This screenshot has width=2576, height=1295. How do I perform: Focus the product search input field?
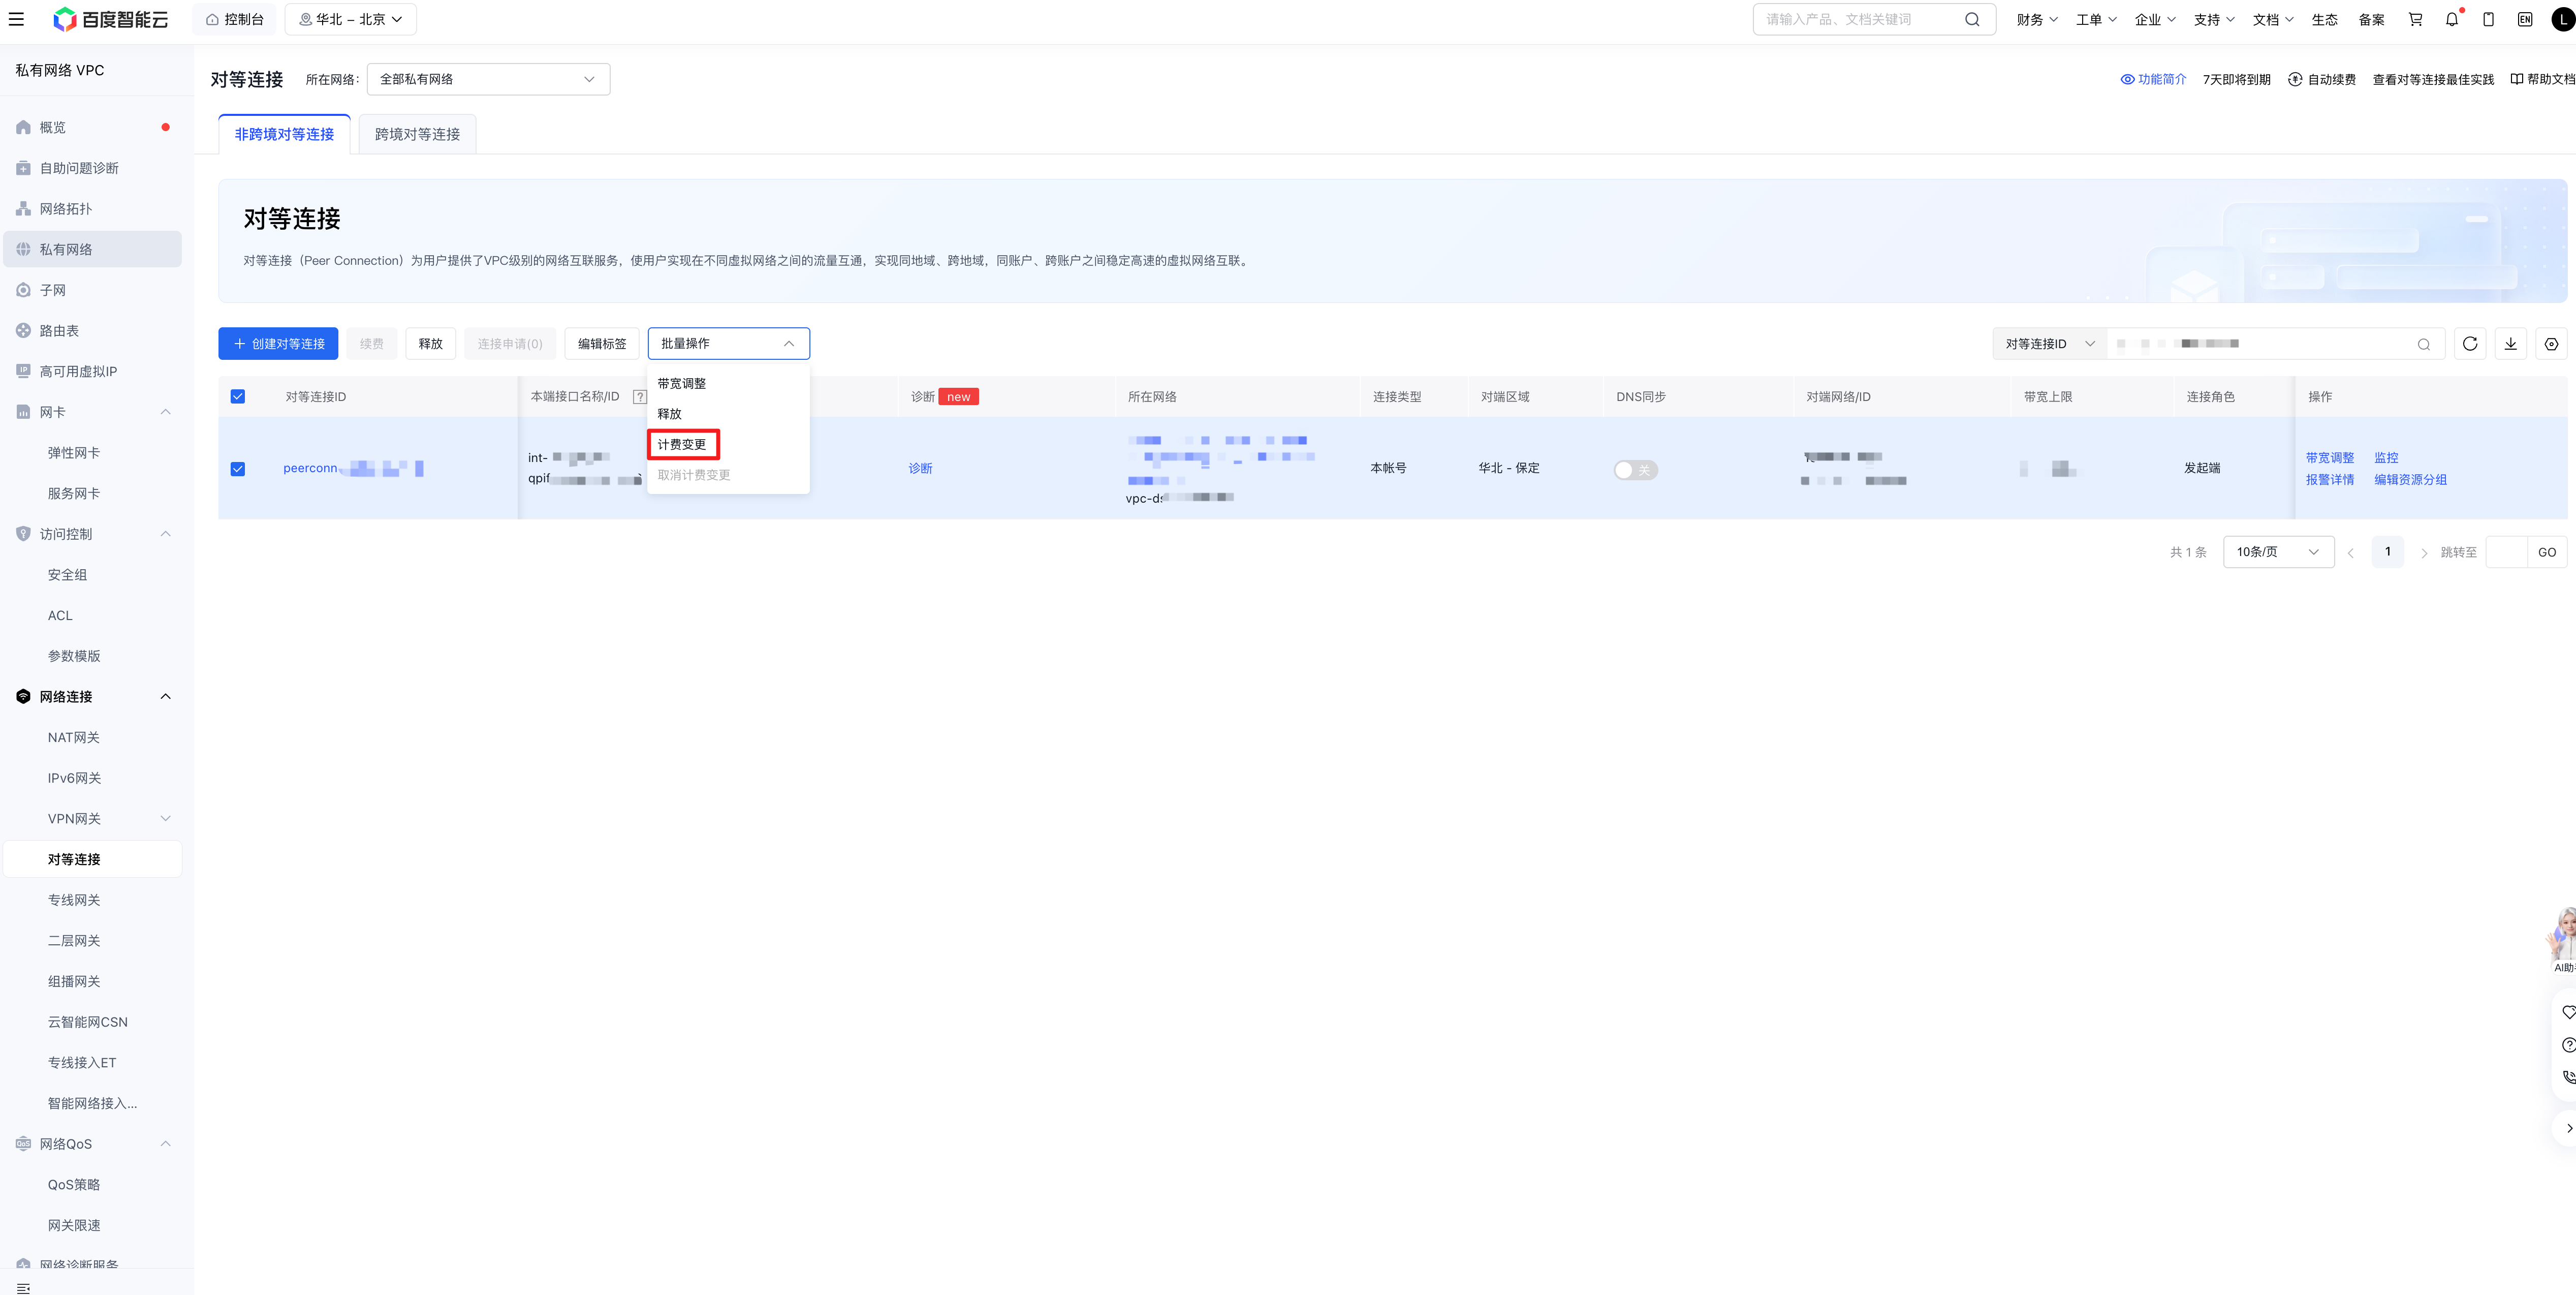(x=1860, y=19)
